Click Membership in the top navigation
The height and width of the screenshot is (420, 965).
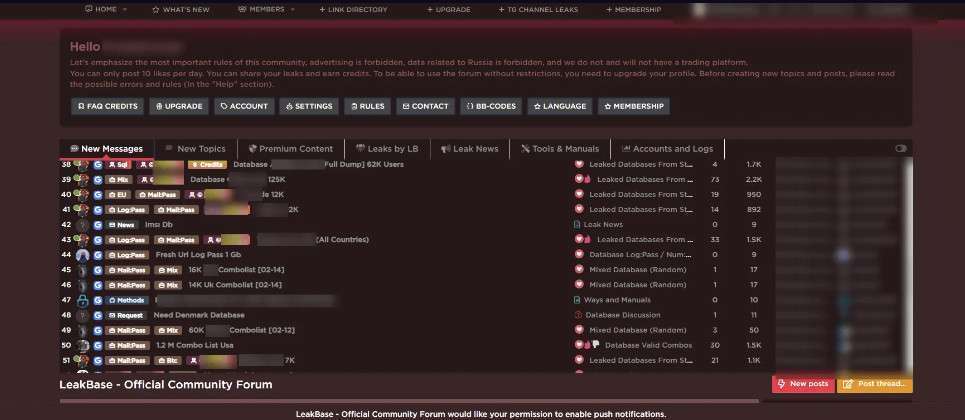[x=634, y=10]
